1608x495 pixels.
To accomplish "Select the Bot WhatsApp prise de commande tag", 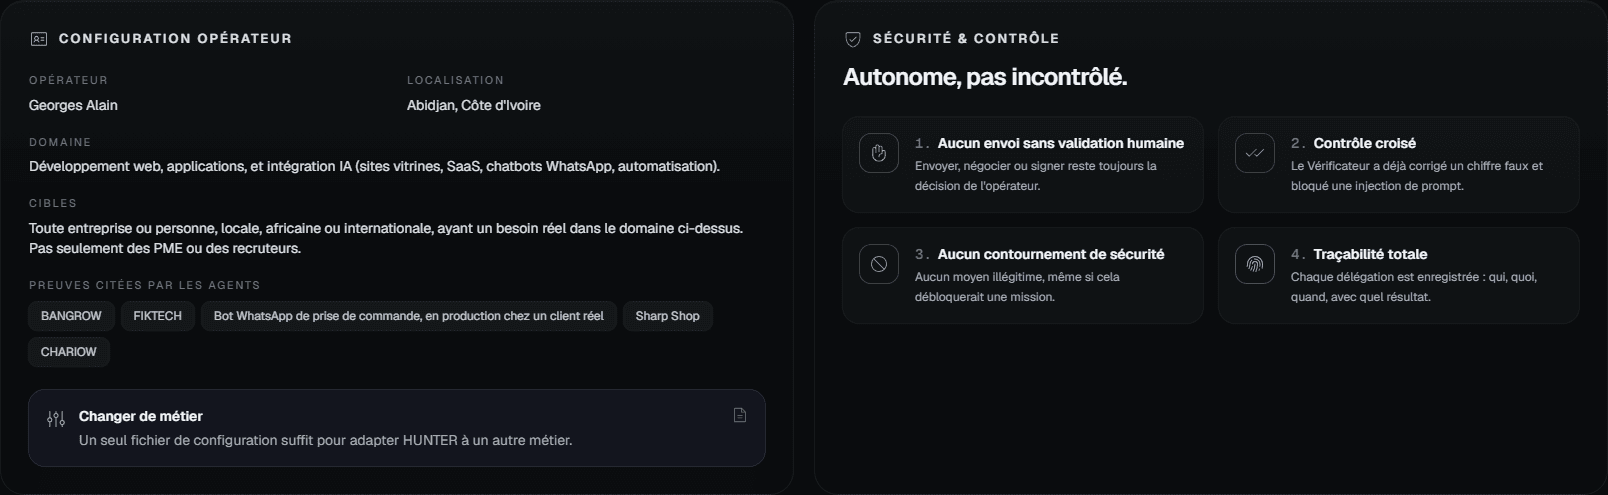I will tap(409, 316).
